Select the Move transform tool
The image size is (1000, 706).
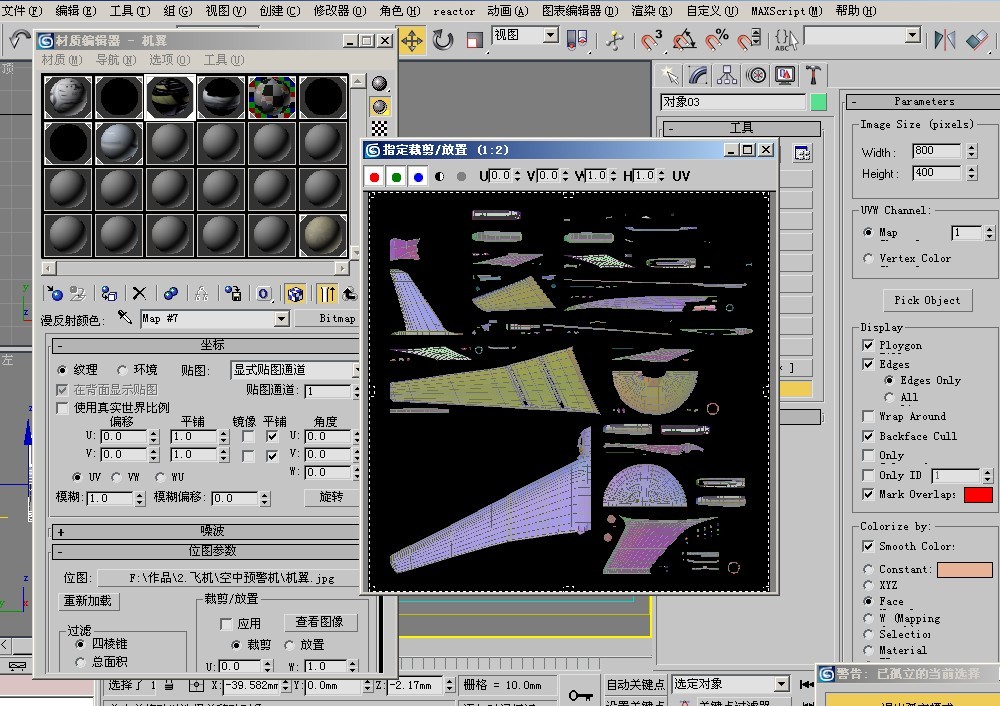[x=412, y=40]
